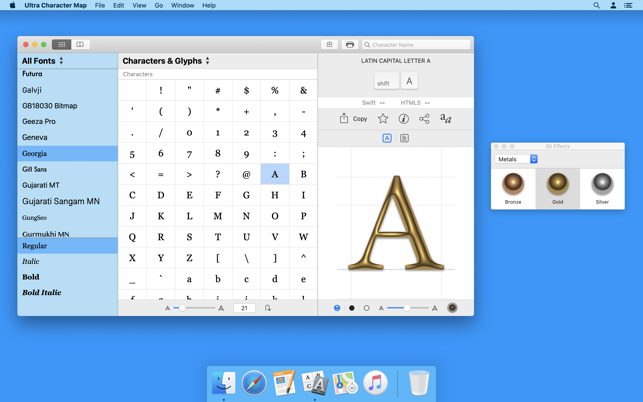Switch to book view icon

[80, 45]
